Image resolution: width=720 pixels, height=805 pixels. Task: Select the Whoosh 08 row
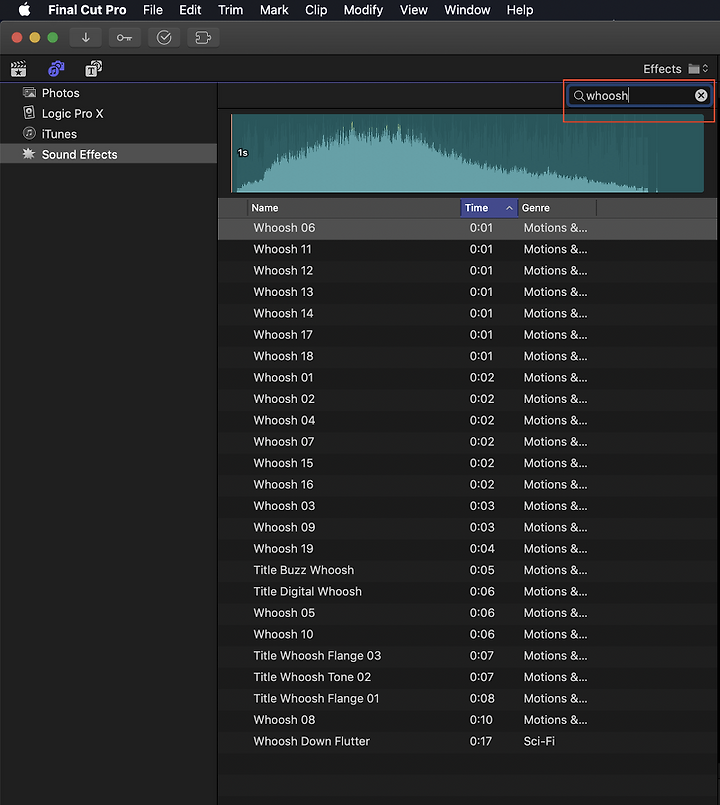click(467, 720)
